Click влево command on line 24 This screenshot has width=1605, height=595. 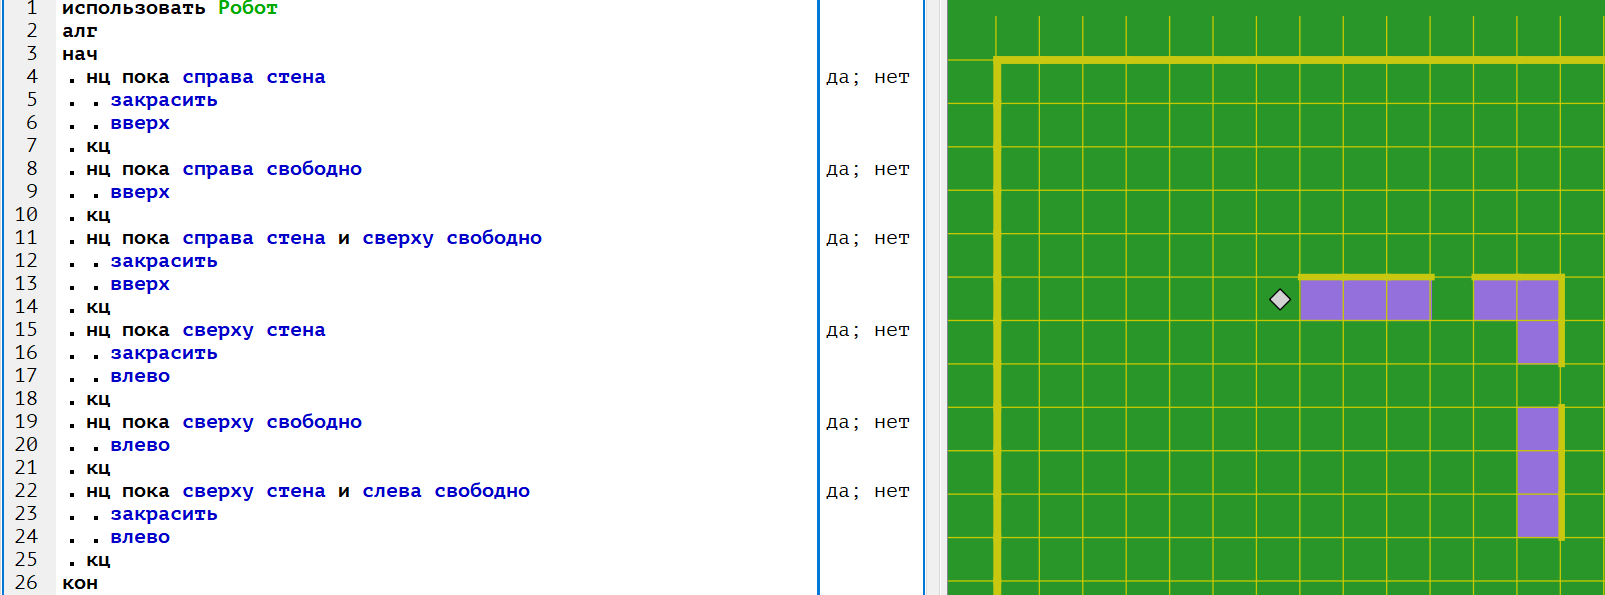[139, 537]
